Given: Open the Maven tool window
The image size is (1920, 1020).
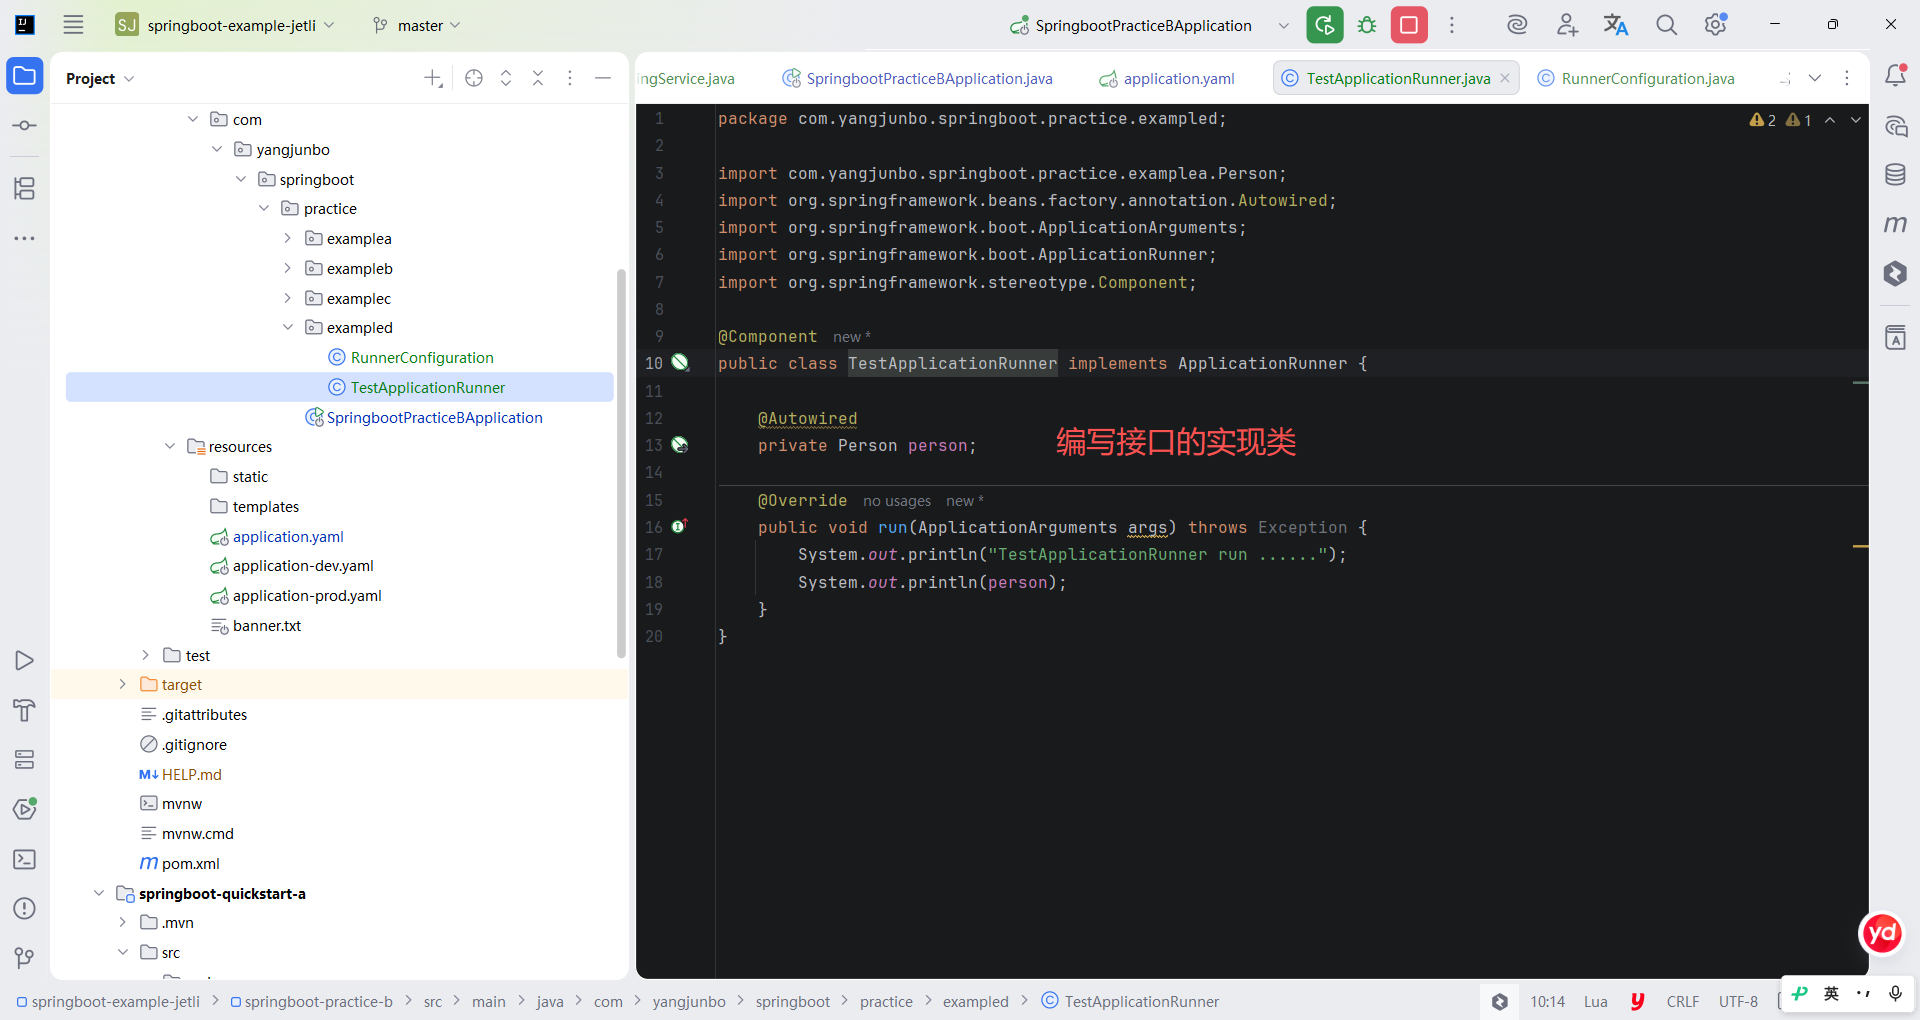Looking at the screenshot, I should click(x=1895, y=224).
